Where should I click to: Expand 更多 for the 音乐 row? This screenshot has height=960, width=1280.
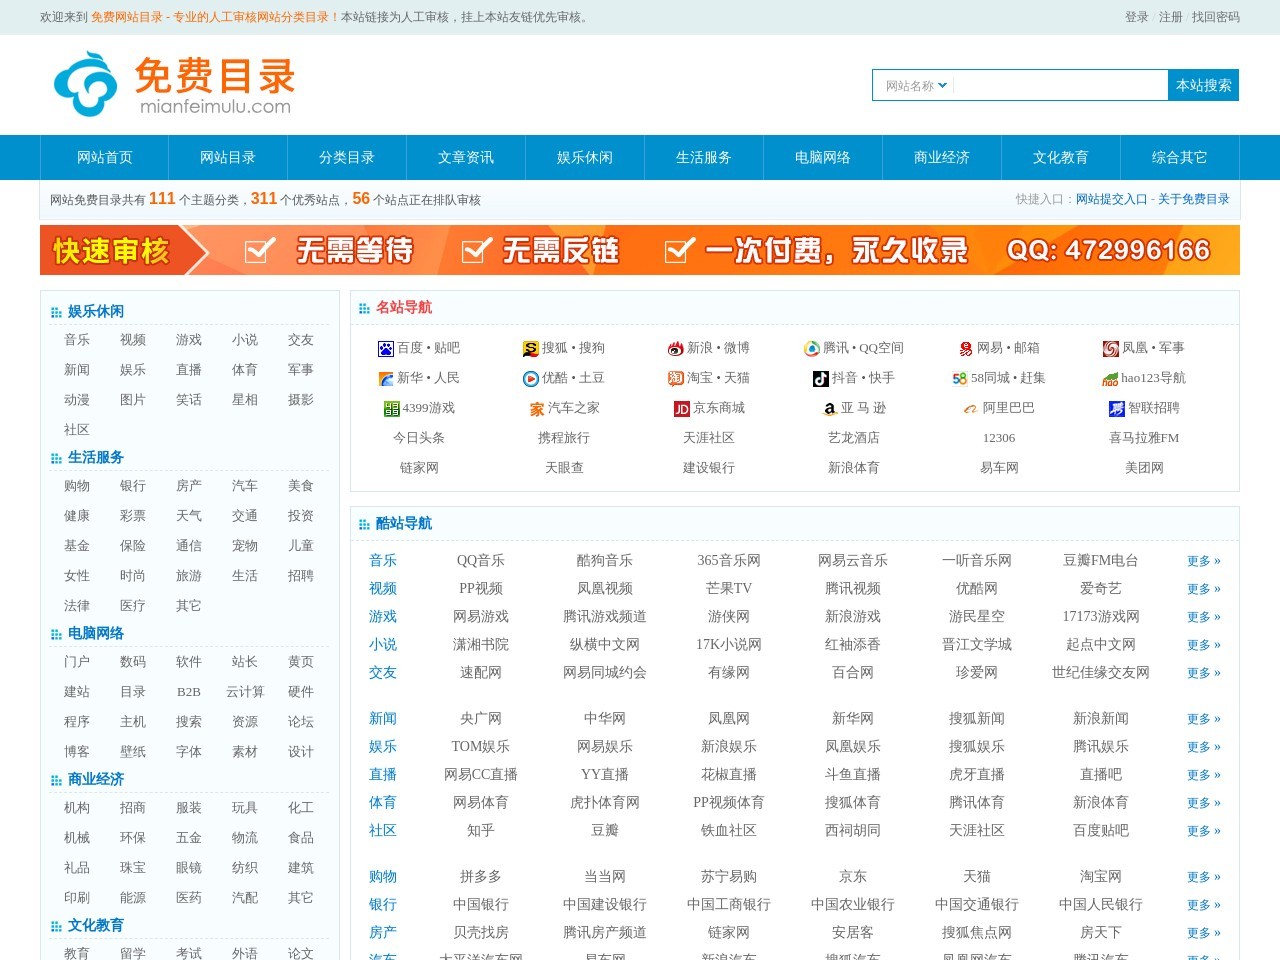point(1203,561)
